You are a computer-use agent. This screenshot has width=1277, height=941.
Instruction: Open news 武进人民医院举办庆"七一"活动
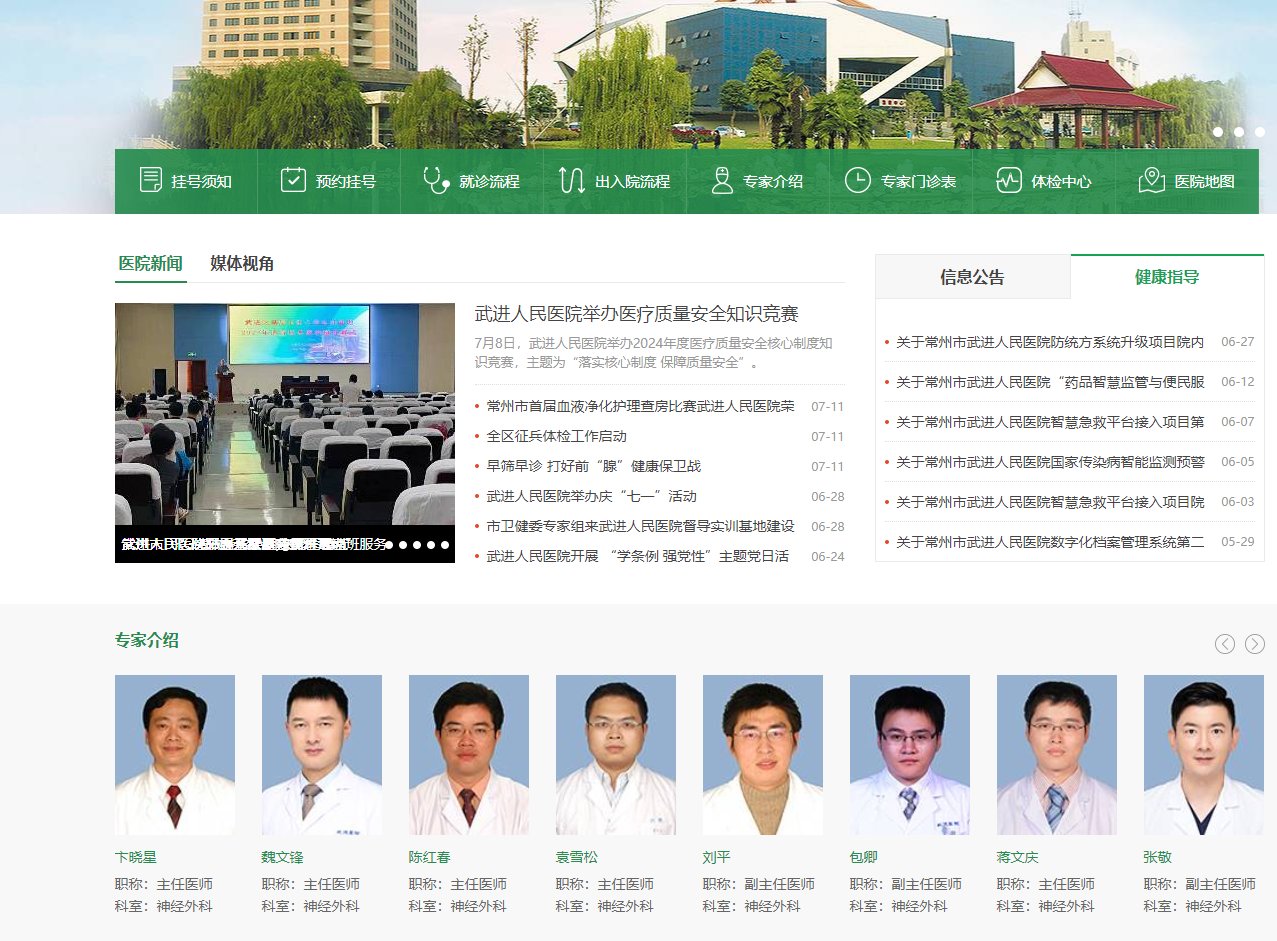(x=592, y=496)
